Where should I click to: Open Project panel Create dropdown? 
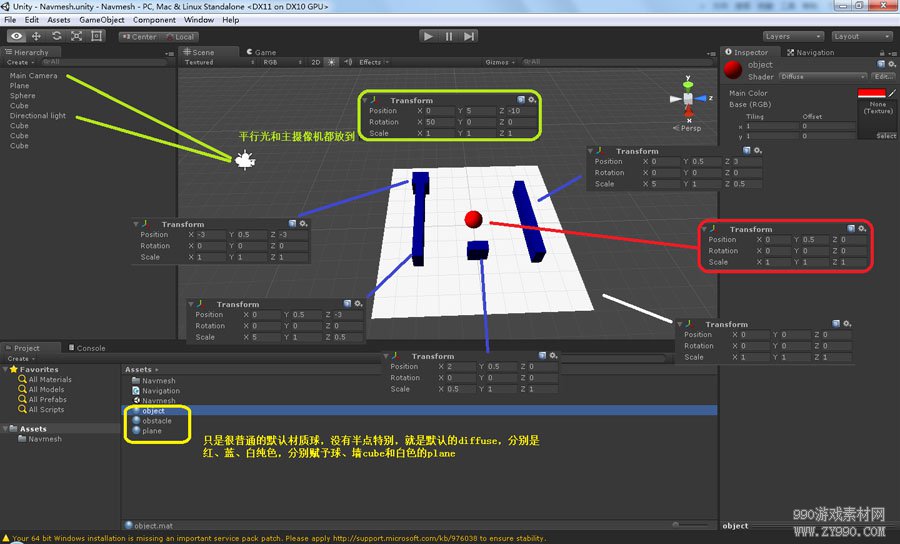click(x=21, y=359)
